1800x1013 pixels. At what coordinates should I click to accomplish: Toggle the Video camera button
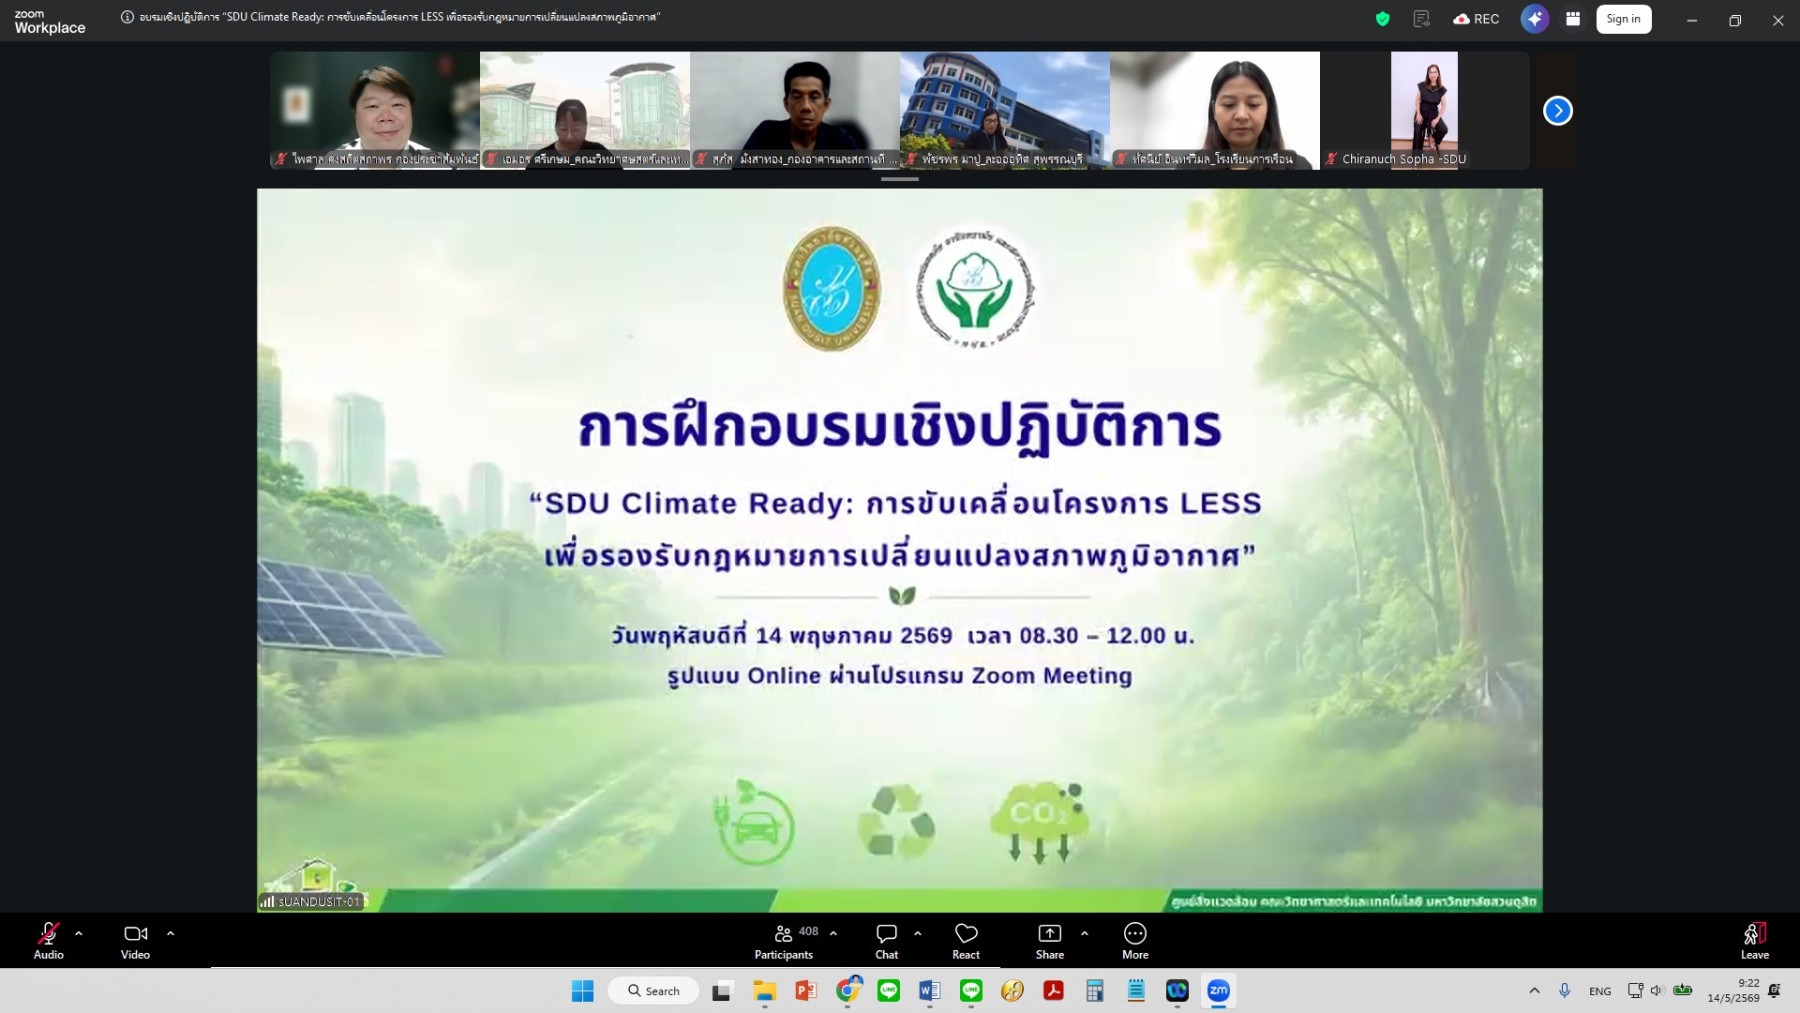click(x=135, y=940)
